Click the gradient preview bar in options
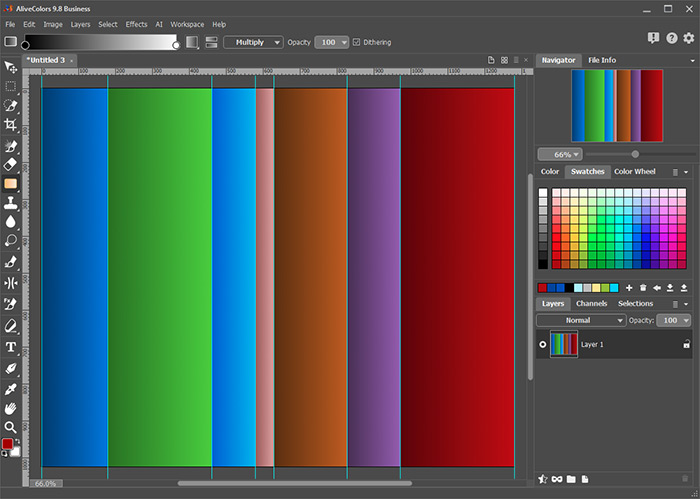 coord(101,42)
